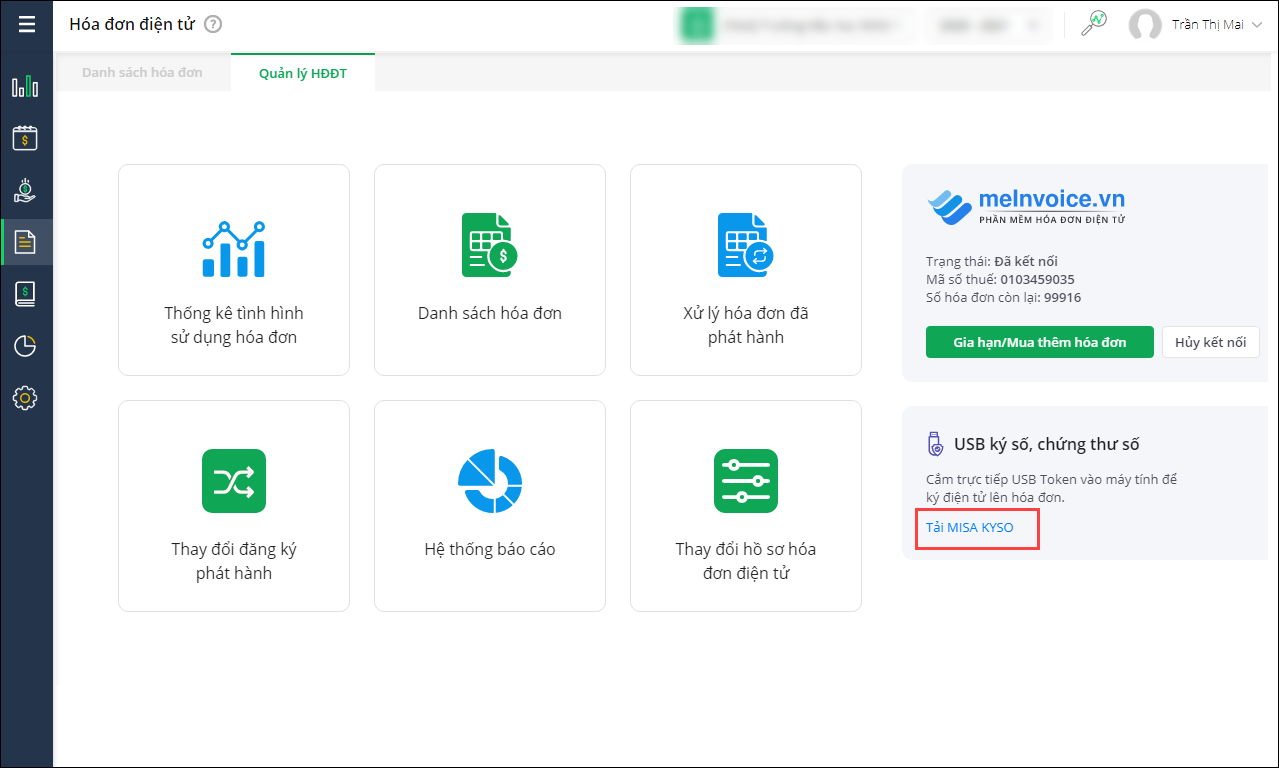Click the Hủy kết nối button

coord(1211,342)
